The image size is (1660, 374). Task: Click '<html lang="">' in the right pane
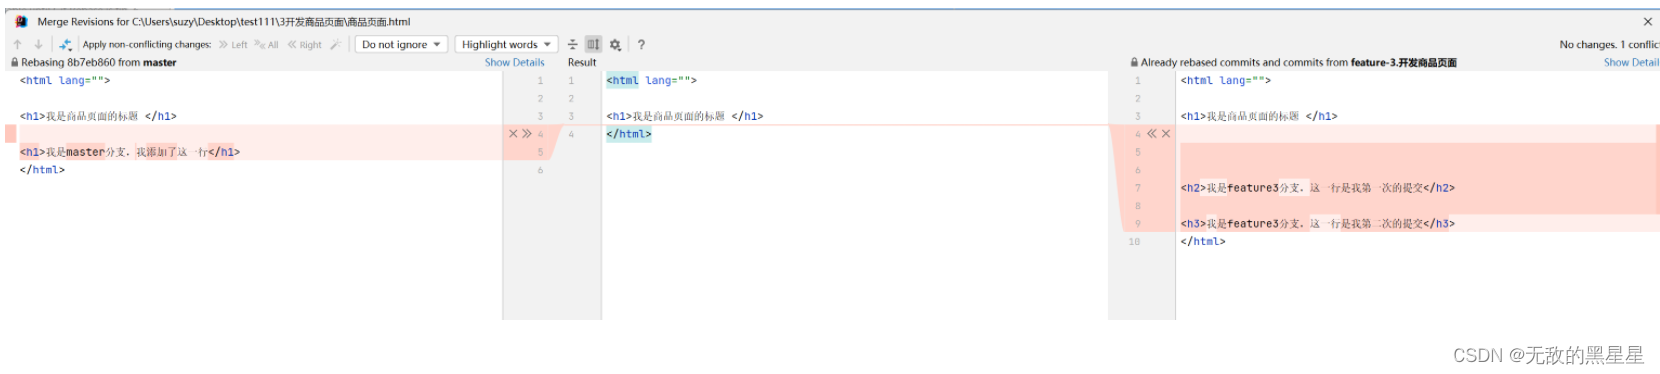pyautogui.click(x=1226, y=80)
